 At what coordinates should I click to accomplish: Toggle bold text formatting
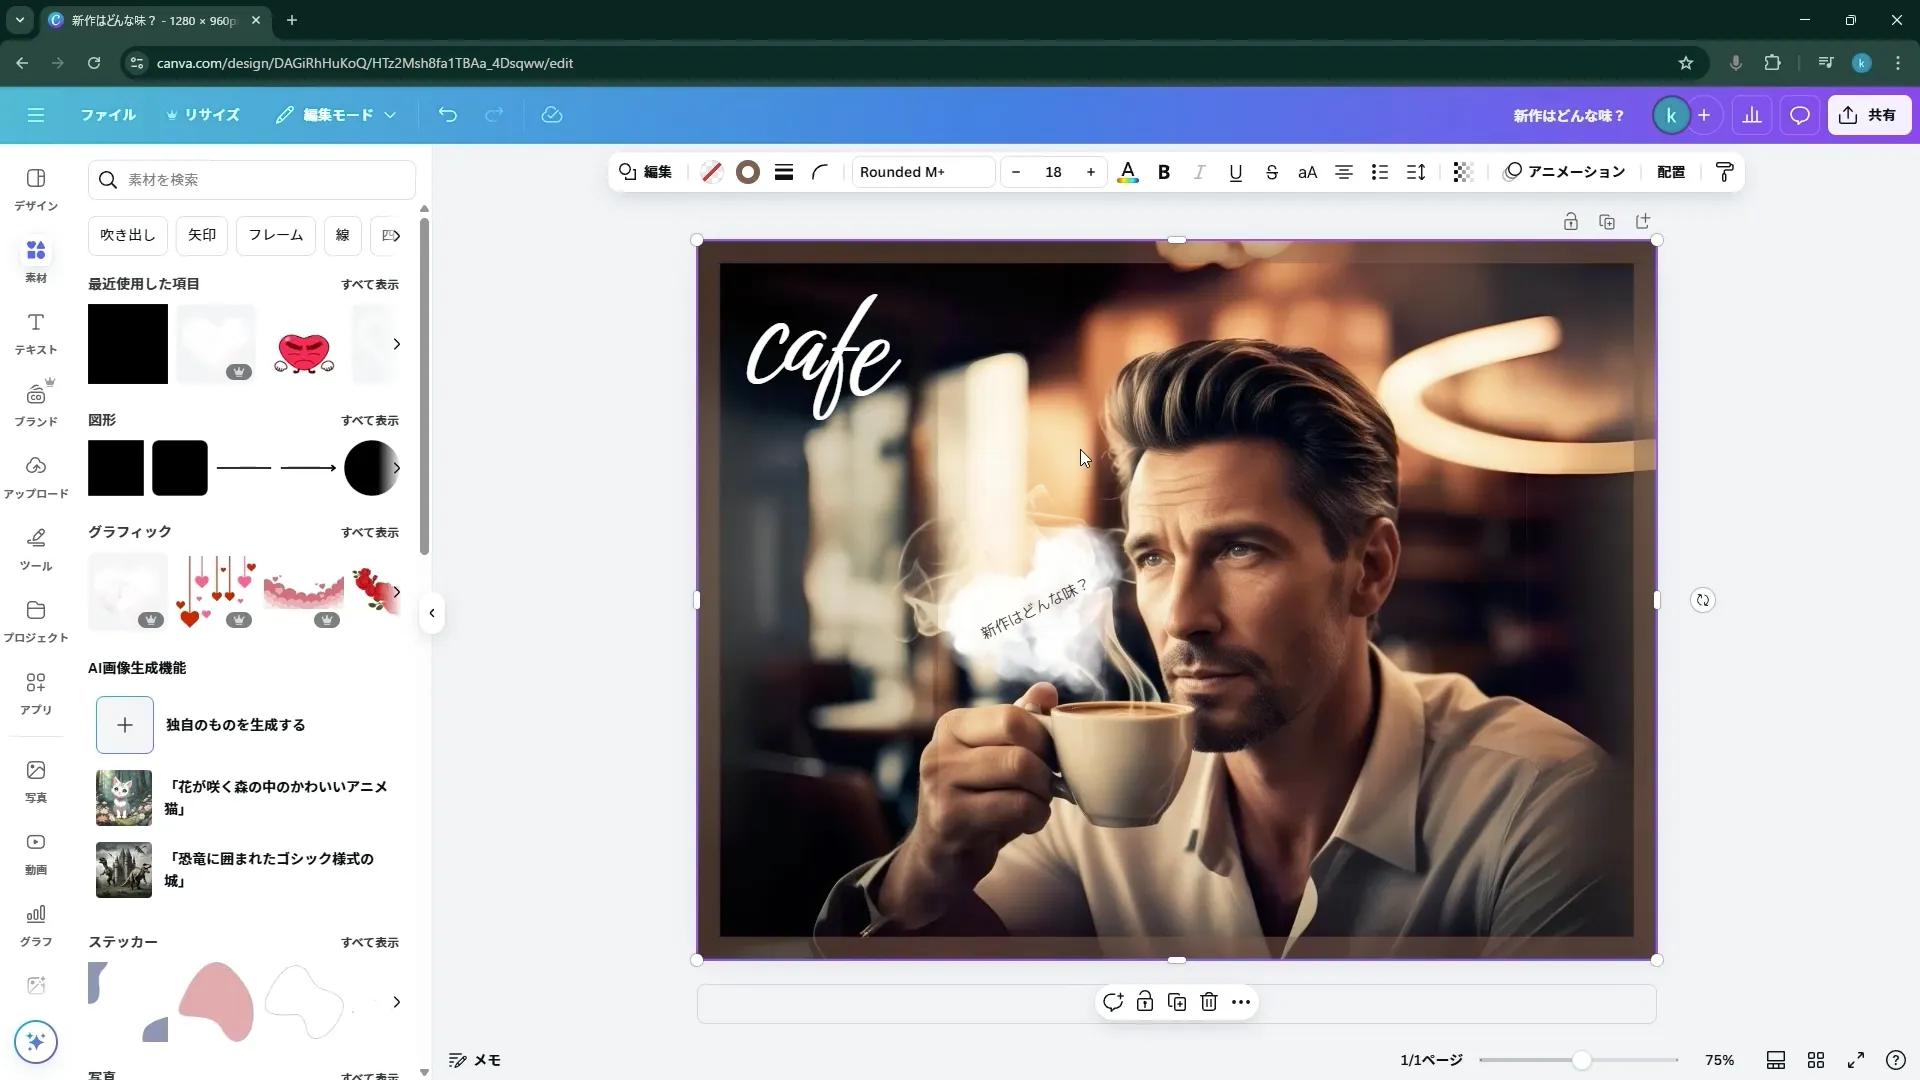(1163, 172)
